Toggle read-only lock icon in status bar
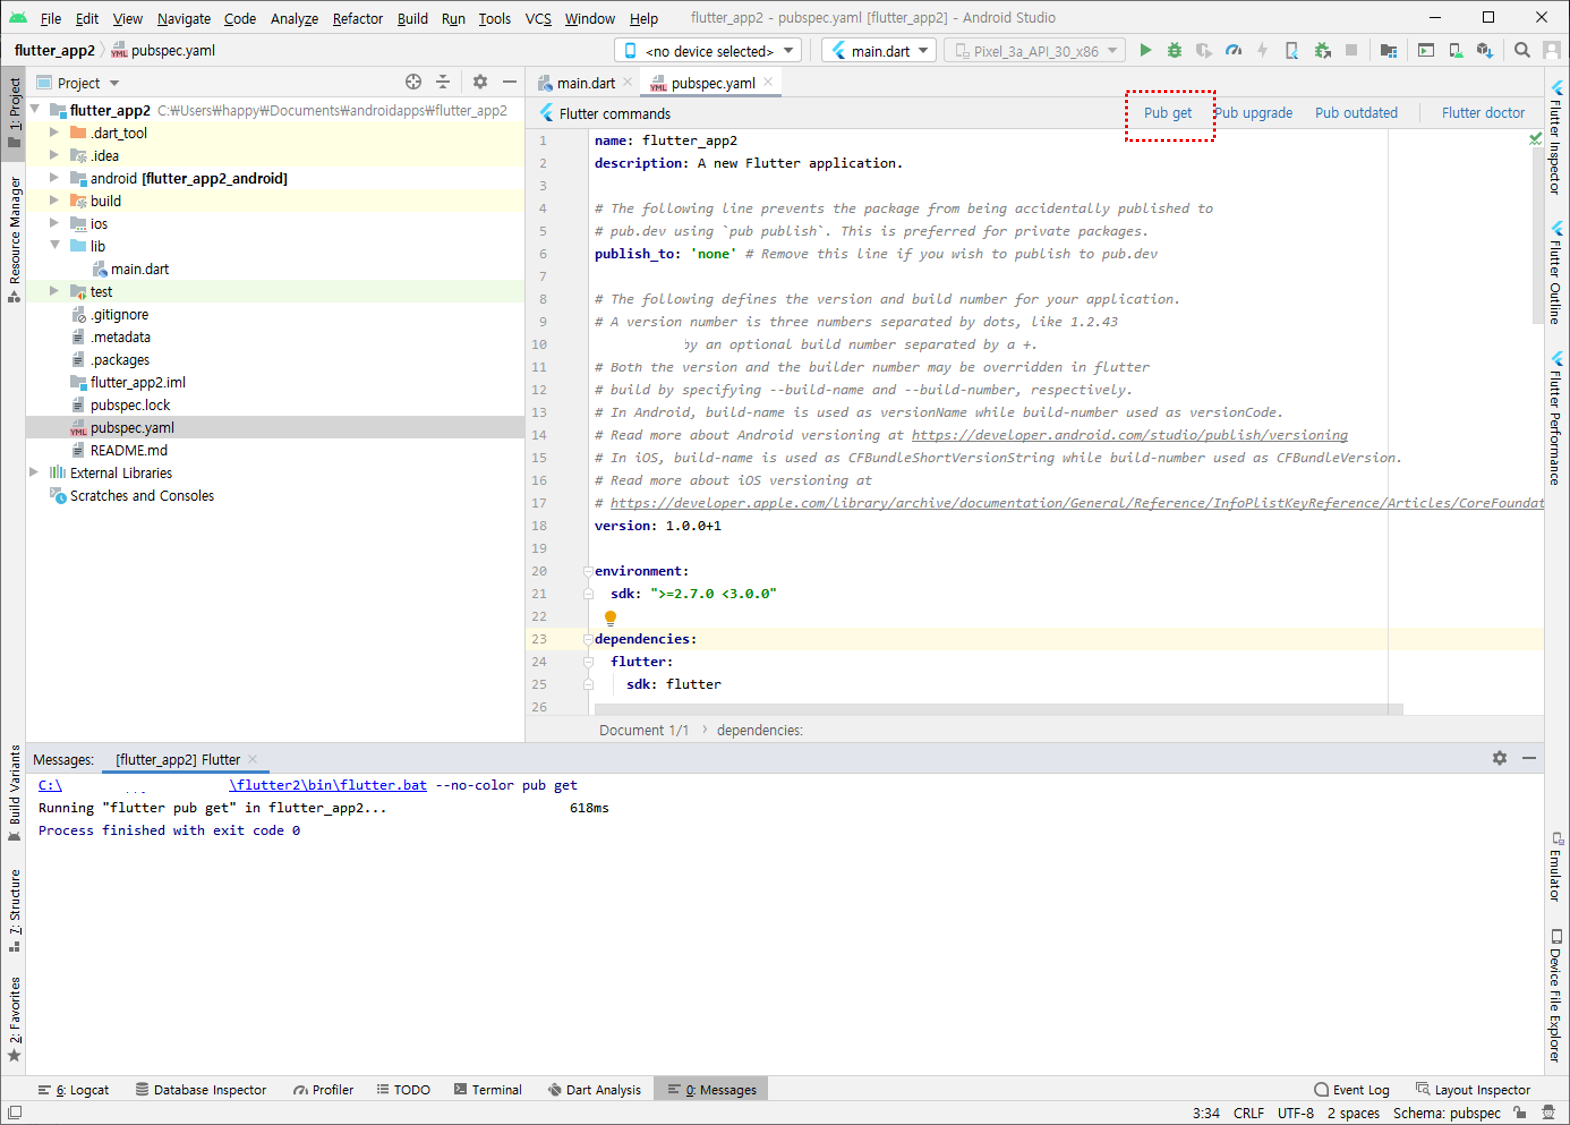Screen dimensions: 1570x1125 click(1520, 1113)
